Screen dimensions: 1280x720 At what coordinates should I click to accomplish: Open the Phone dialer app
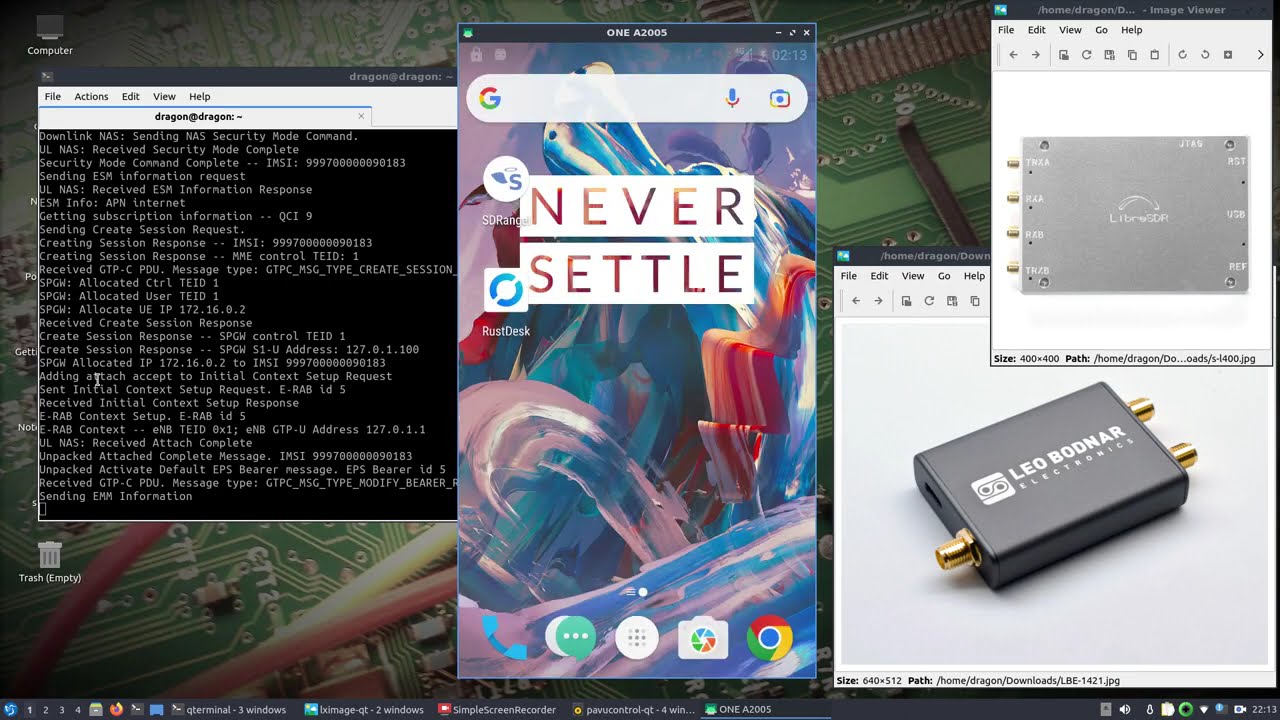504,638
